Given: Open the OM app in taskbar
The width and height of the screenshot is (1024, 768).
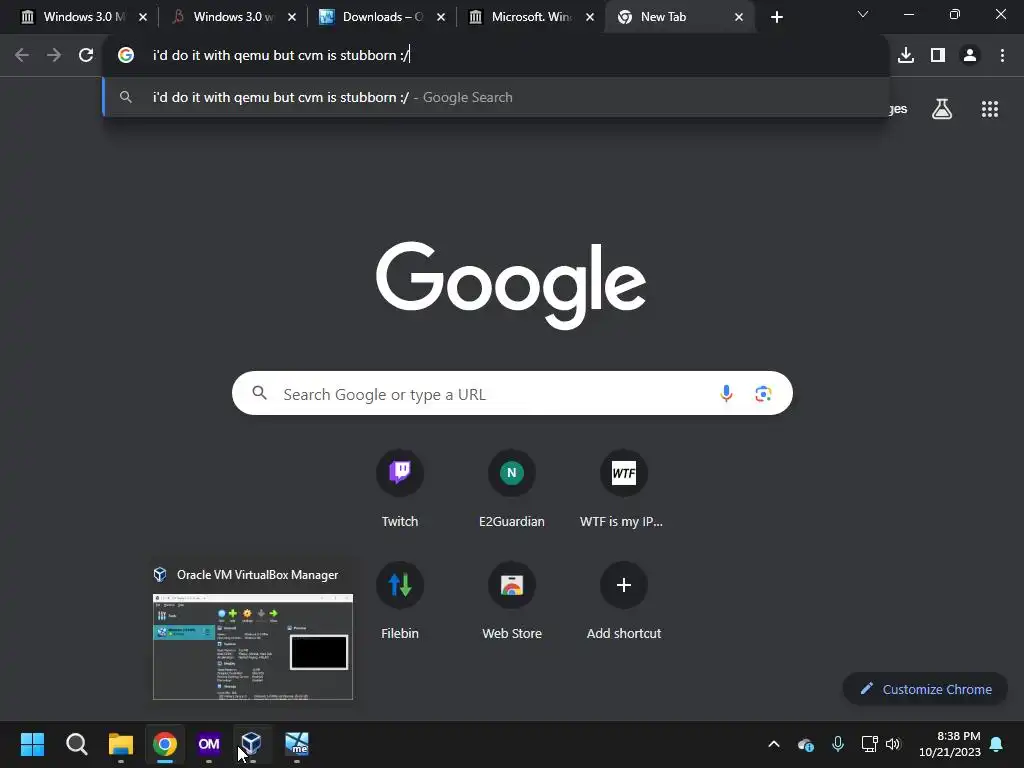Looking at the screenshot, I should pyautogui.click(x=209, y=744).
